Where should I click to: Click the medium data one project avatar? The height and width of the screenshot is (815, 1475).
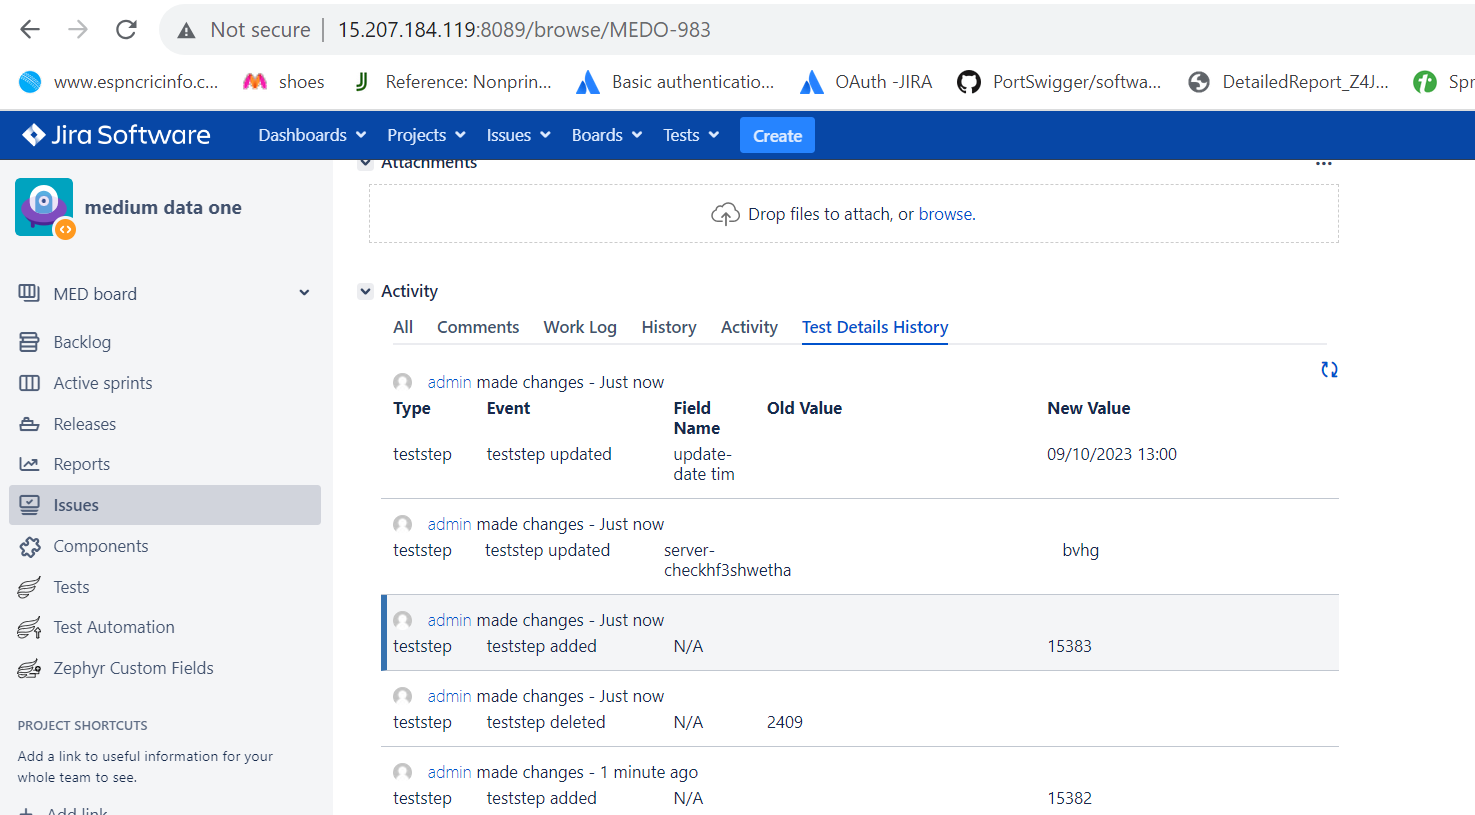pyautogui.click(x=44, y=207)
